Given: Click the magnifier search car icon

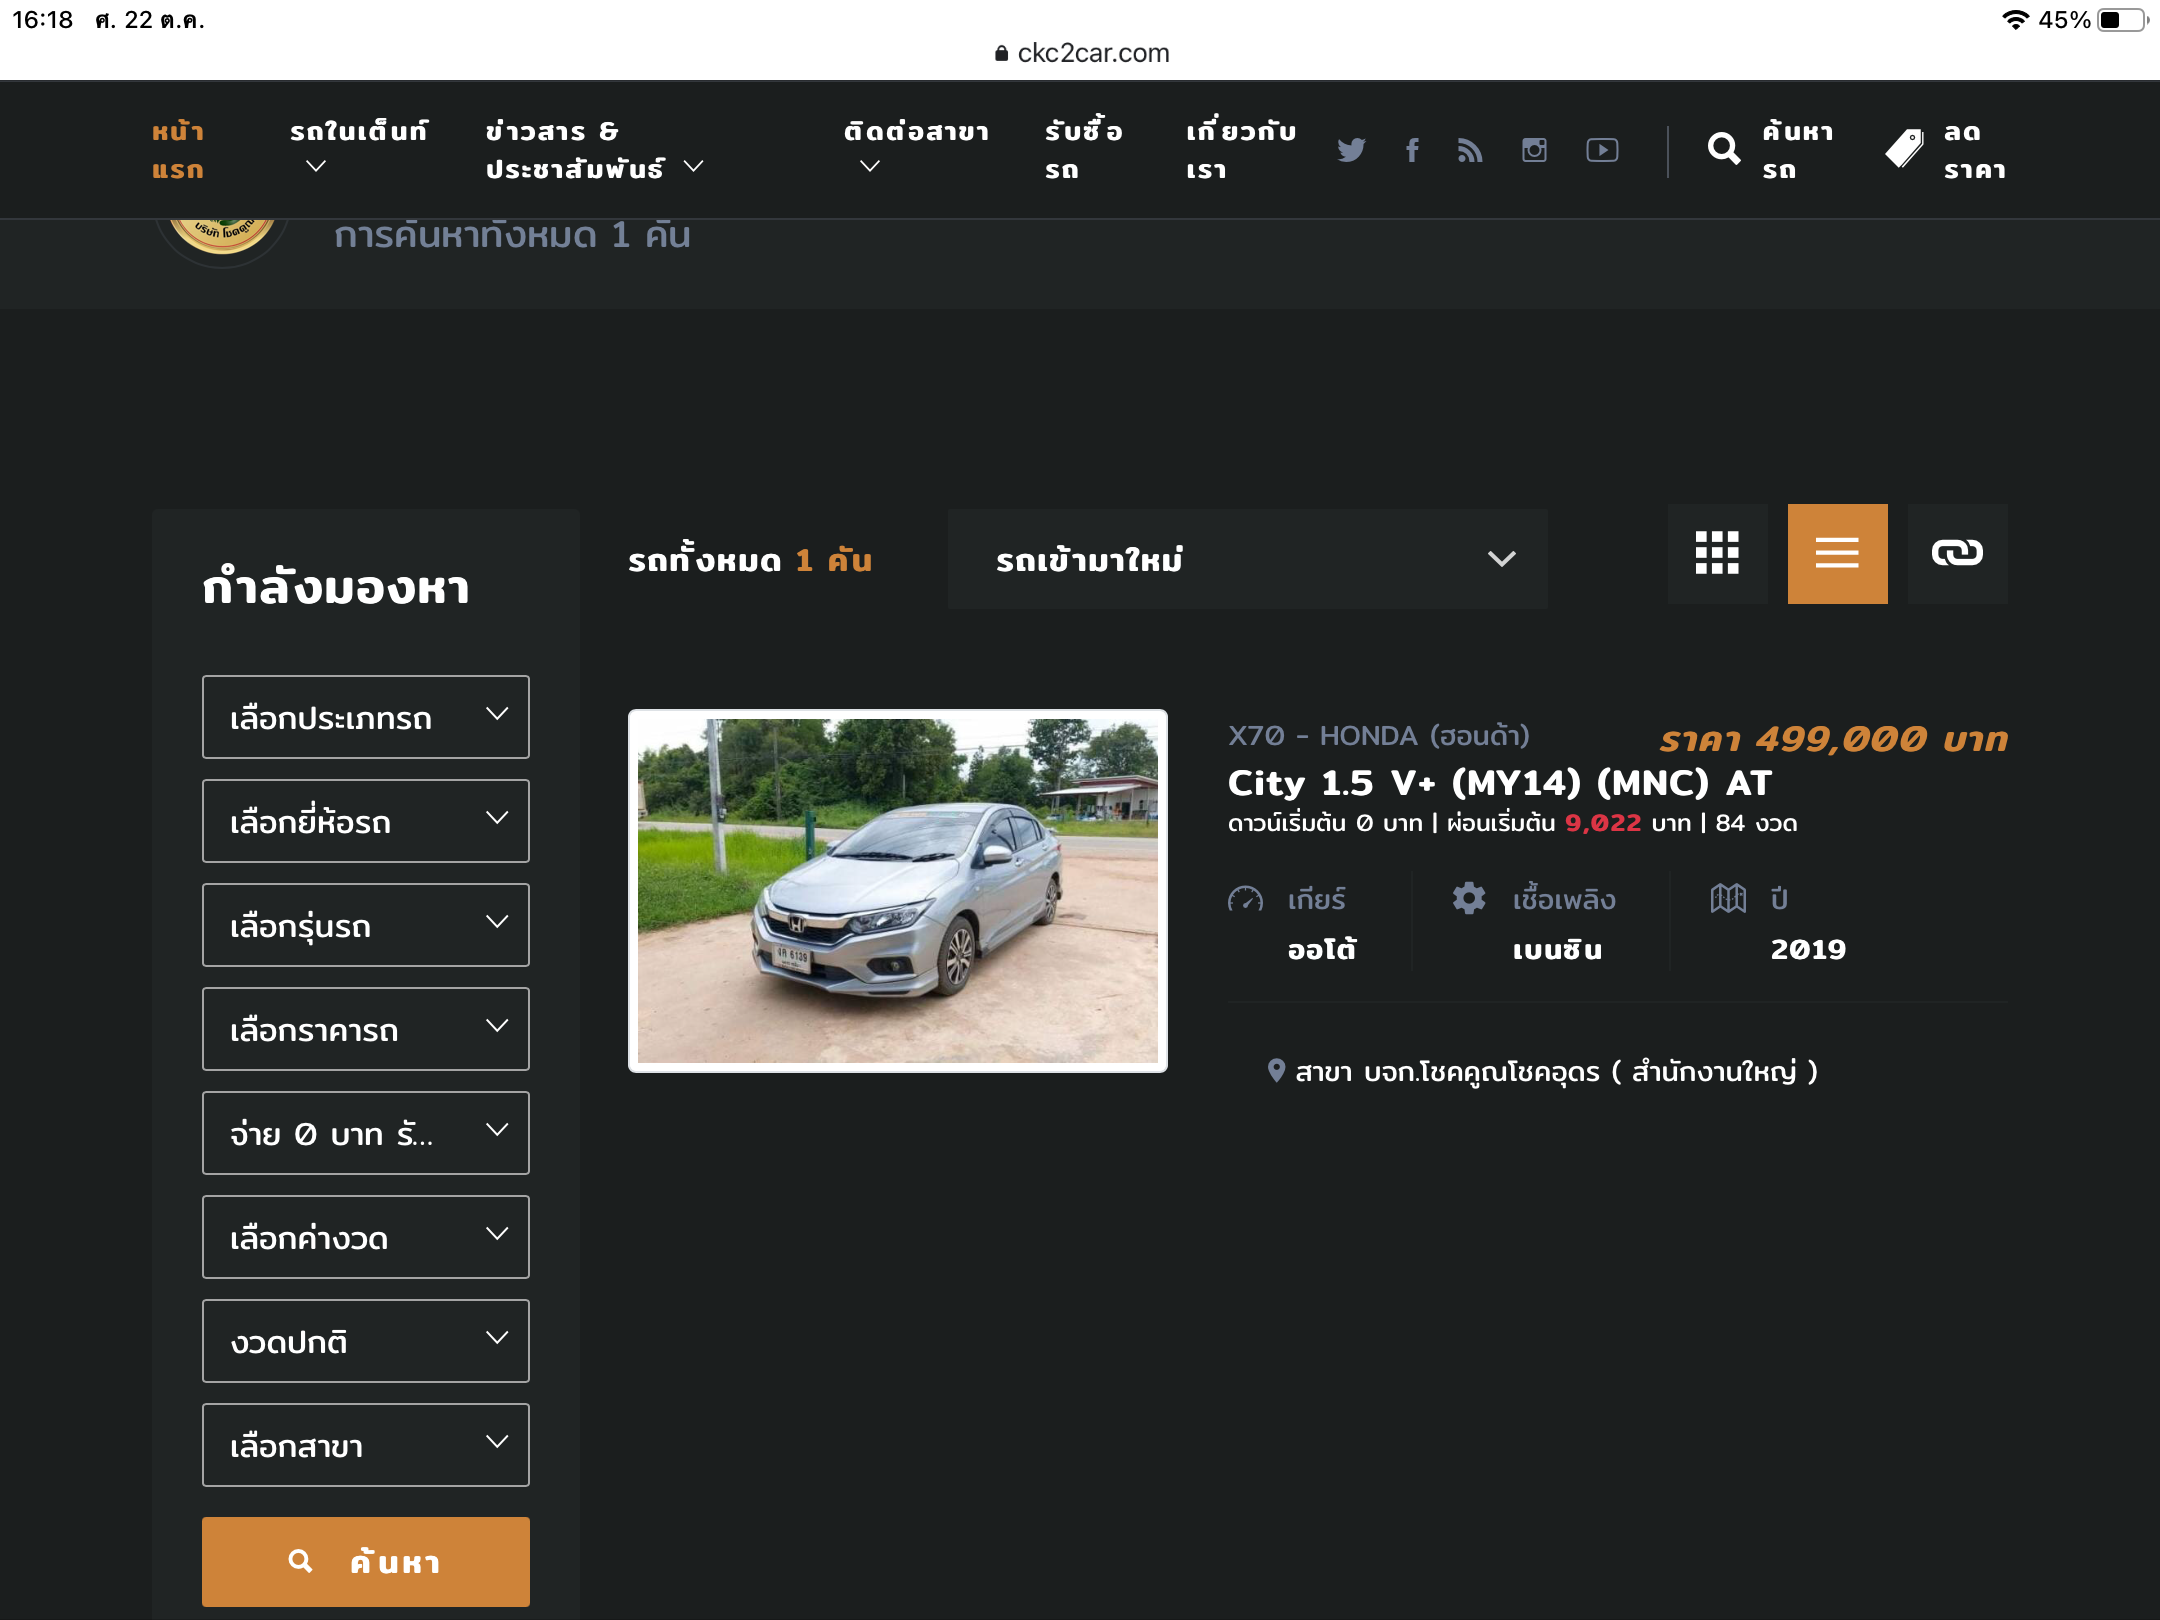Looking at the screenshot, I should click(x=1724, y=150).
